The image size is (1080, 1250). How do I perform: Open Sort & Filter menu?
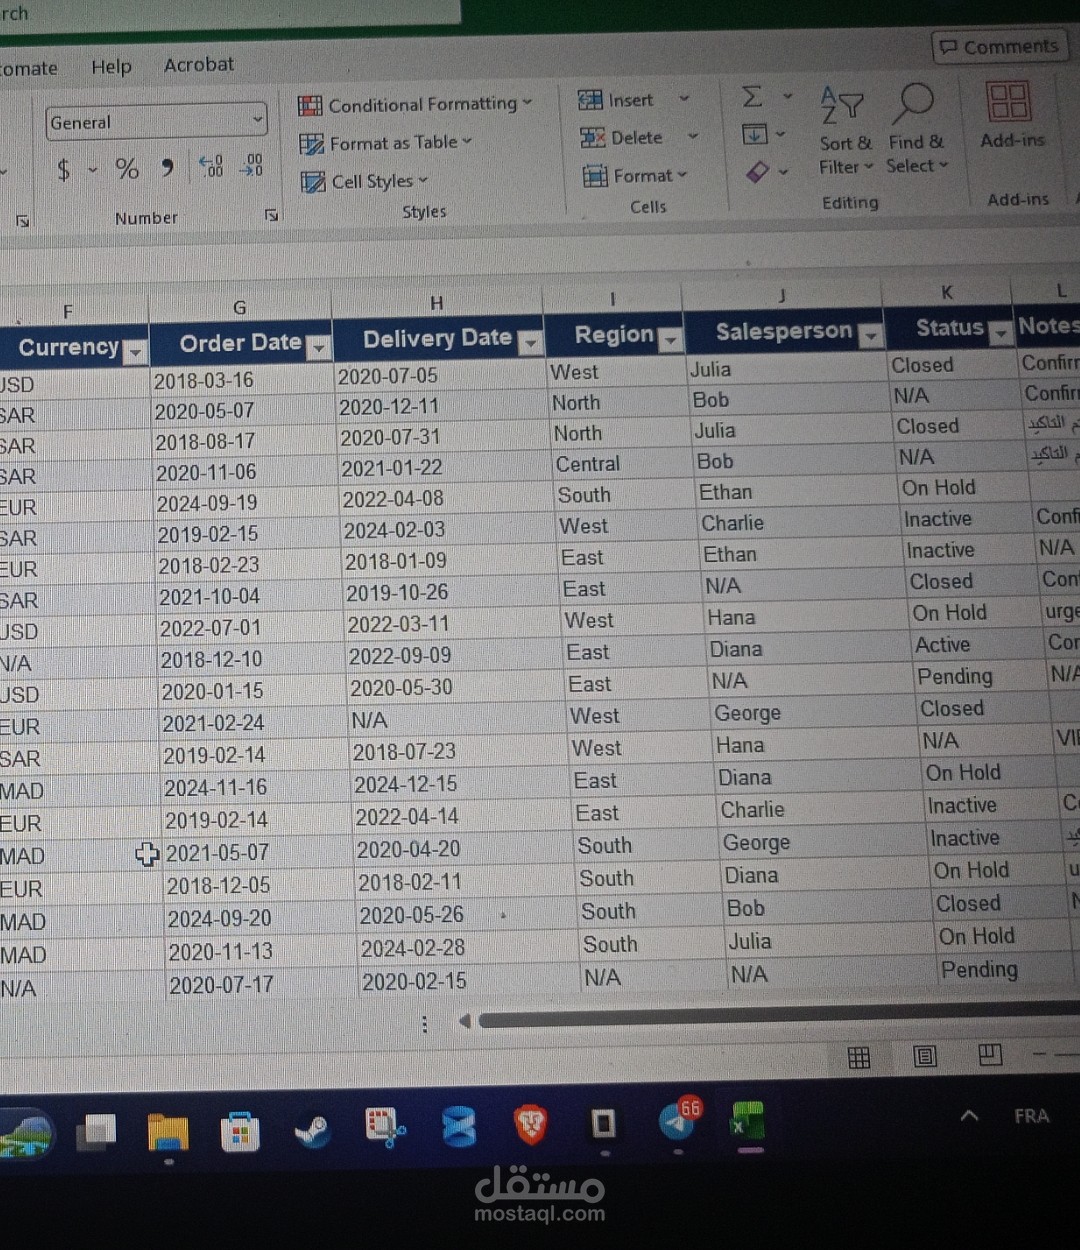point(845,130)
